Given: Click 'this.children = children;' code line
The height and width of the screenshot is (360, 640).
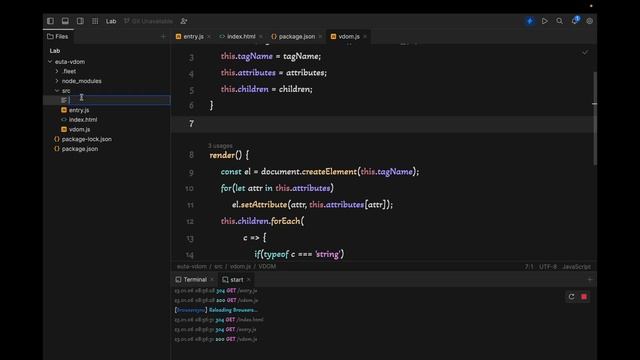Looking at the screenshot, I should 267,89.
